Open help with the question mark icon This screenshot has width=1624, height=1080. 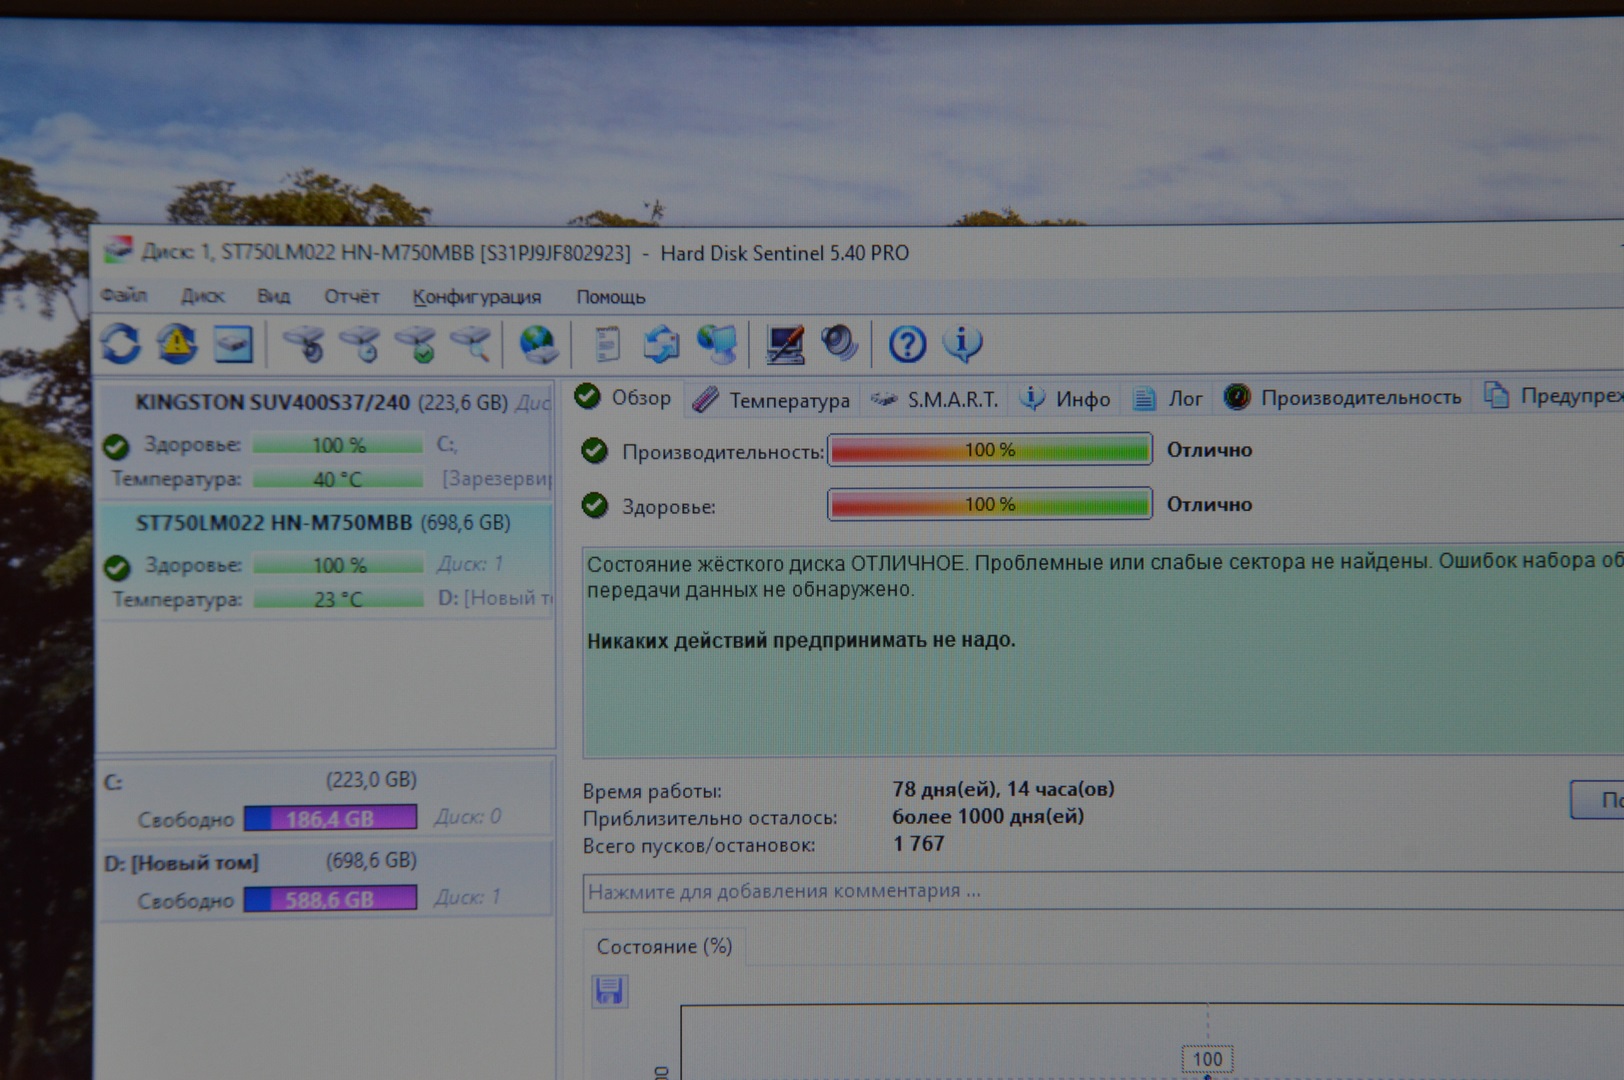907,345
